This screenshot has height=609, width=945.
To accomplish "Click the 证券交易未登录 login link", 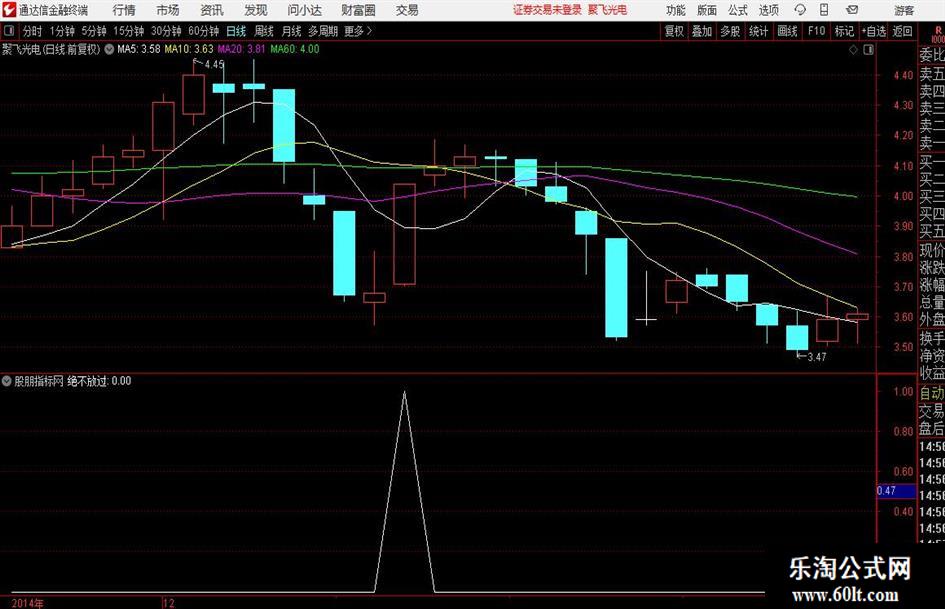I will tap(547, 10).
